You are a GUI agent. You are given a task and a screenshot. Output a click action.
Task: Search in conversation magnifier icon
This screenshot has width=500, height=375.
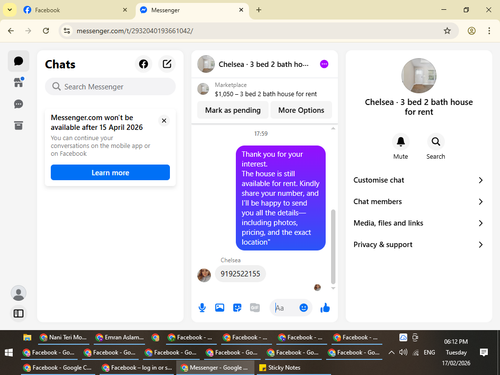click(436, 142)
